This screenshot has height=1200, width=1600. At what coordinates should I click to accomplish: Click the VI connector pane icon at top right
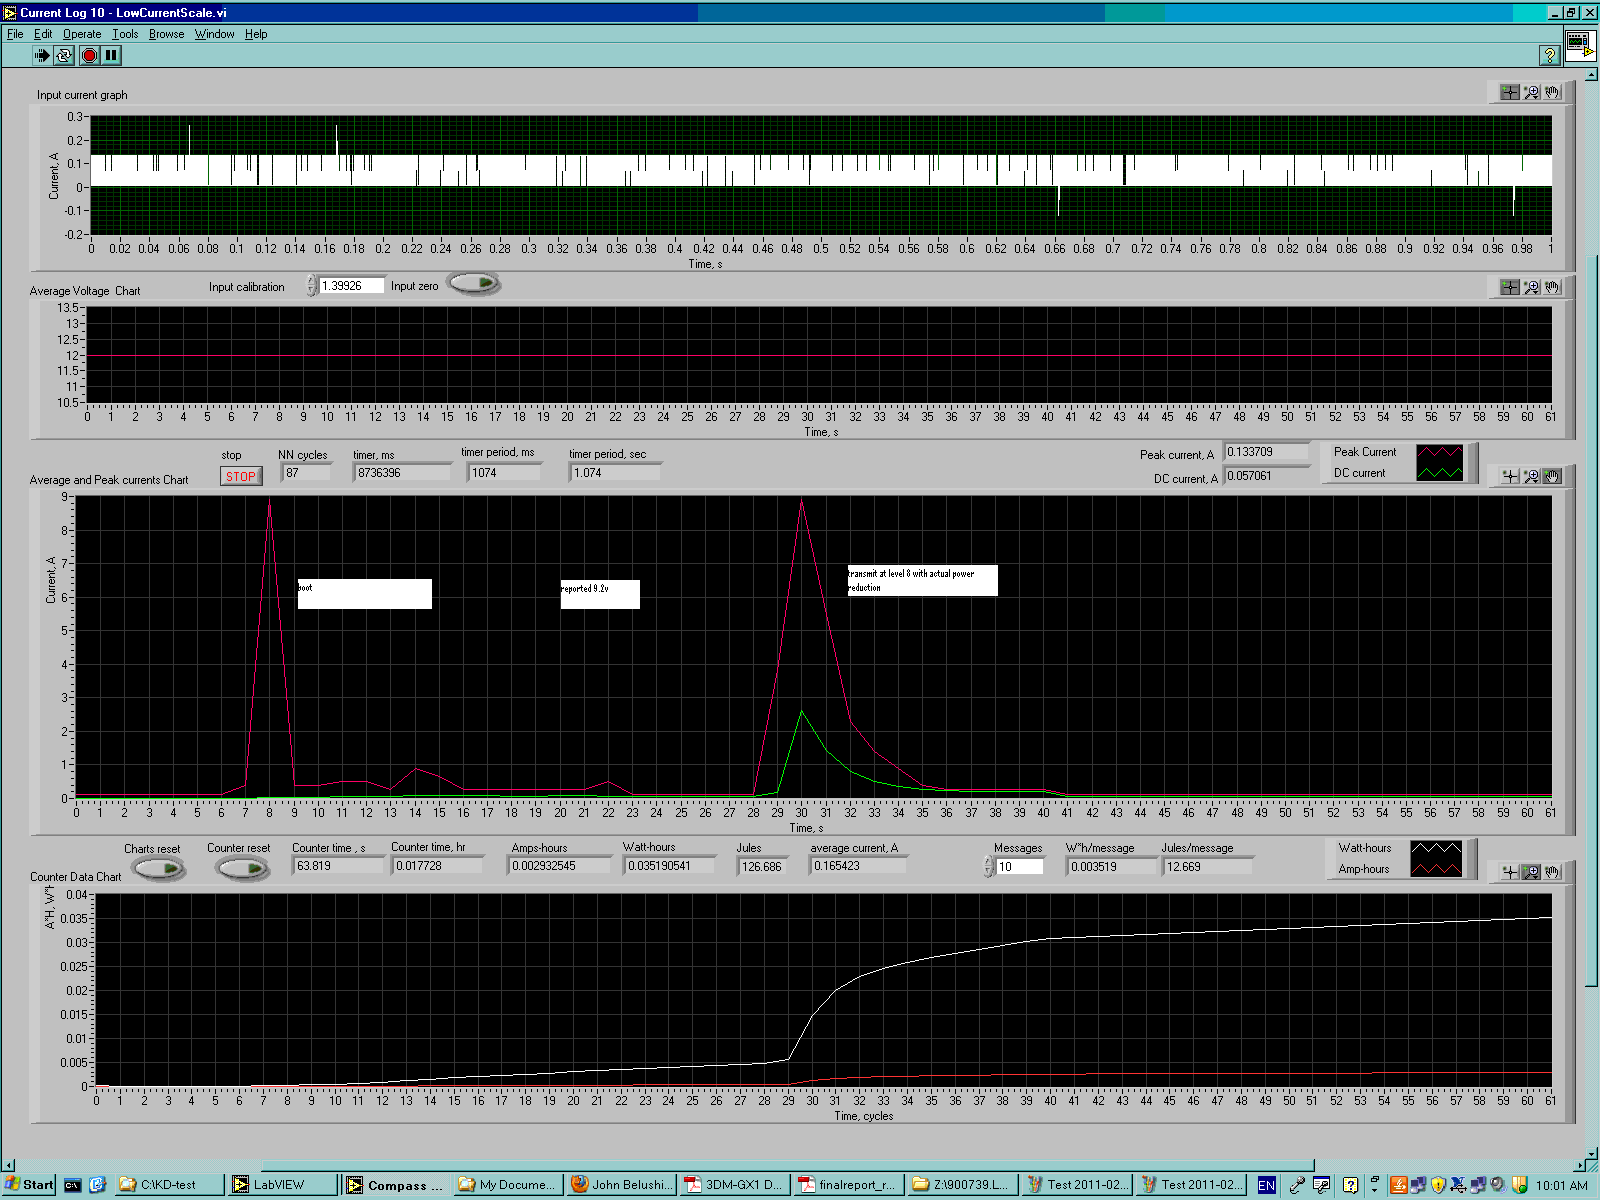[x=1580, y=46]
